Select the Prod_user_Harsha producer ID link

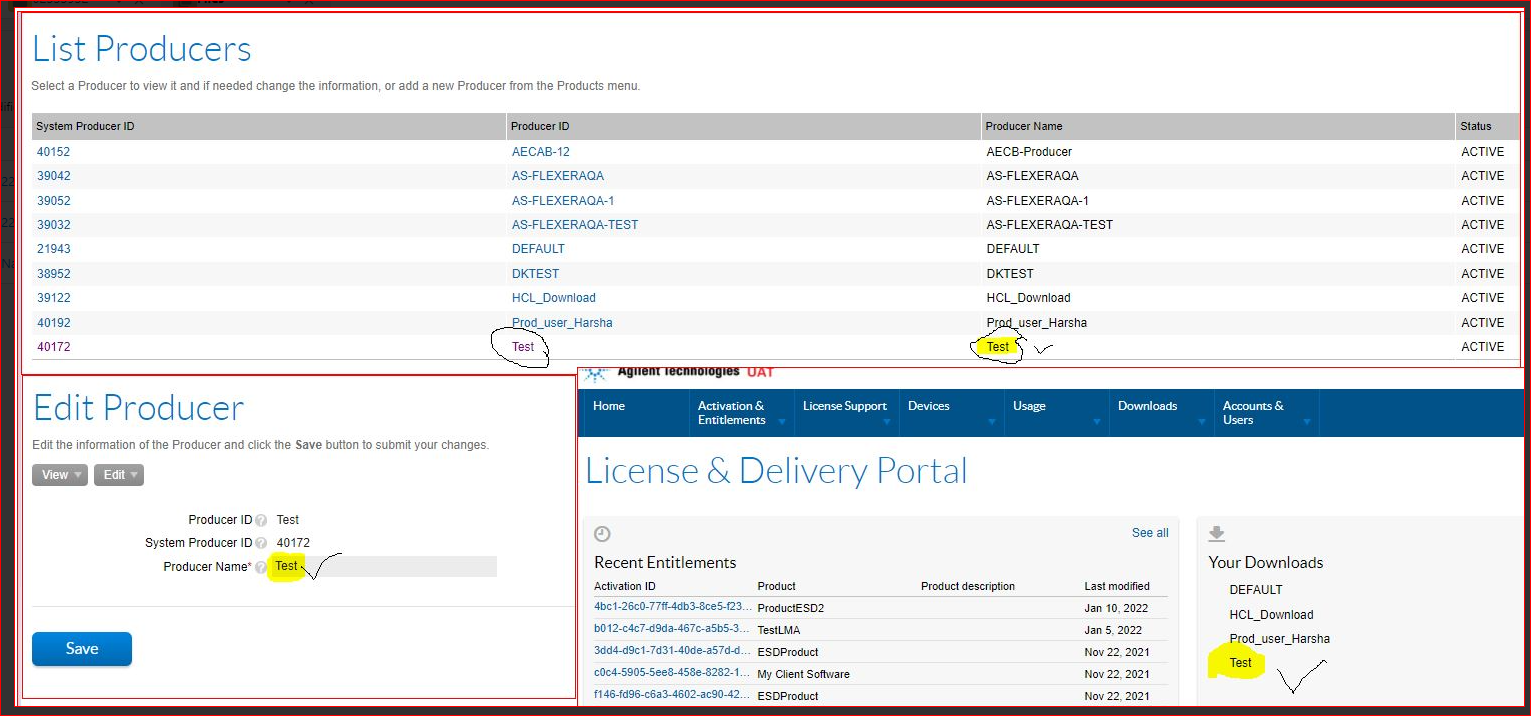[562, 323]
